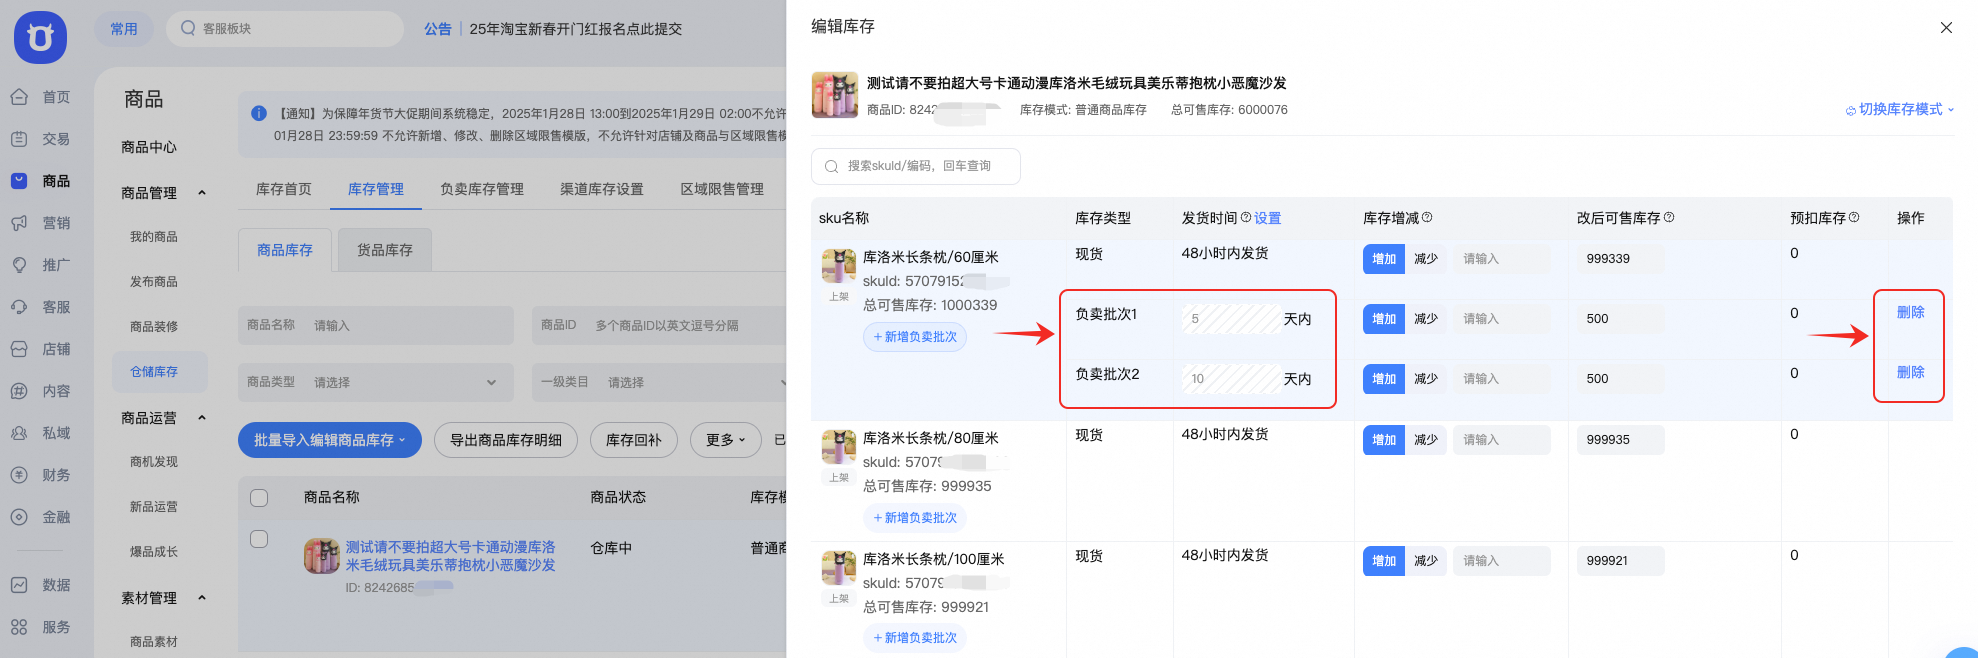This screenshot has width=1978, height=658.
Task: Switch to the 库存管理 tab
Action: click(x=376, y=189)
